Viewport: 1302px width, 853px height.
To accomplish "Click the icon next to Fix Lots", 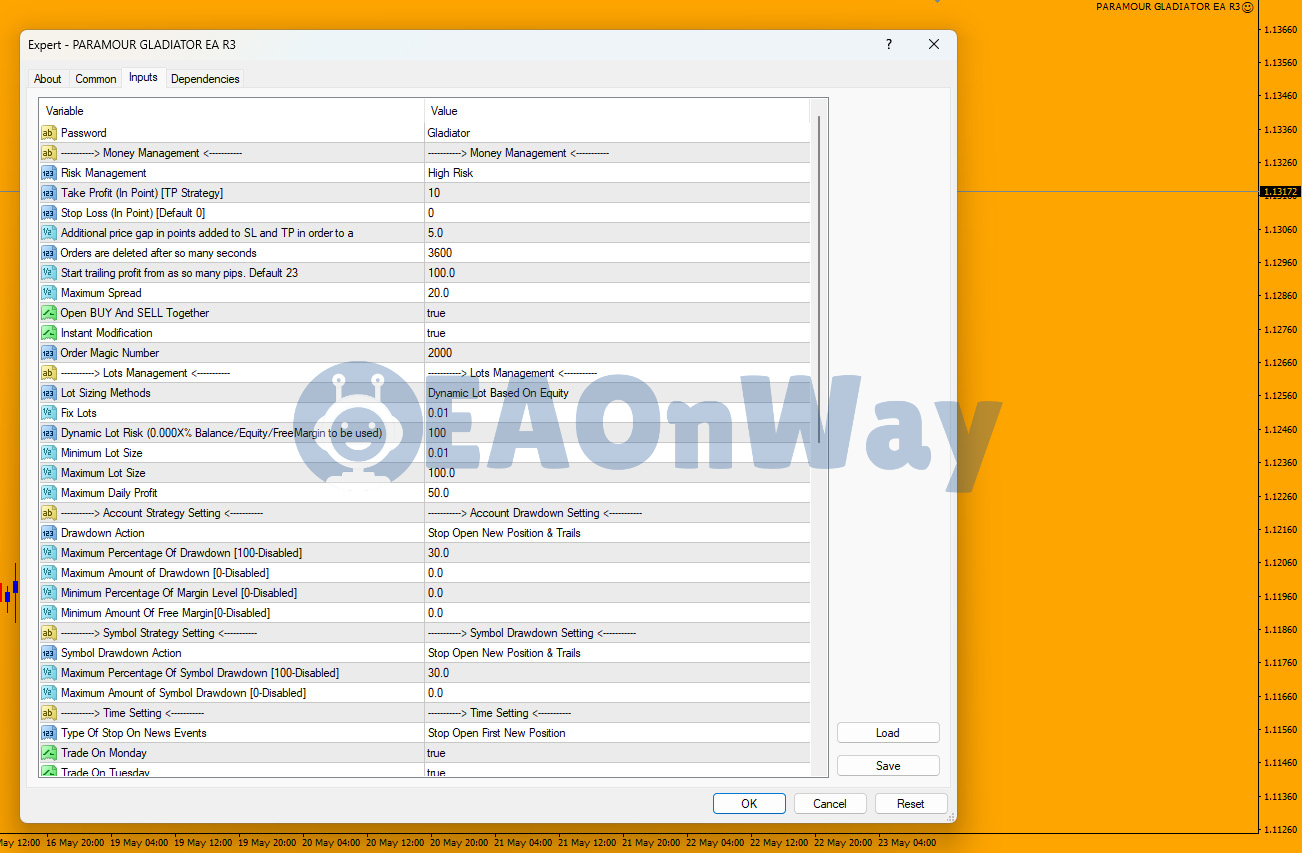I will (x=48, y=413).
